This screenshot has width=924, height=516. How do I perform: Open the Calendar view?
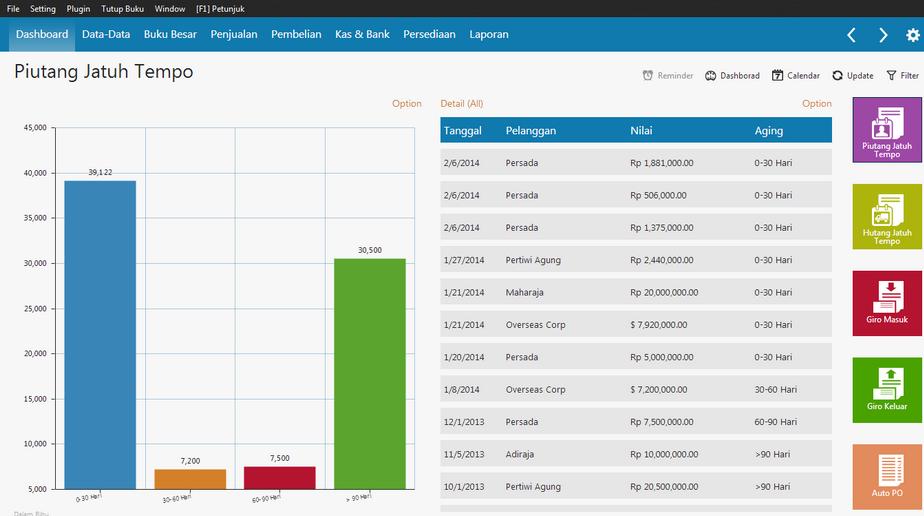click(795, 76)
